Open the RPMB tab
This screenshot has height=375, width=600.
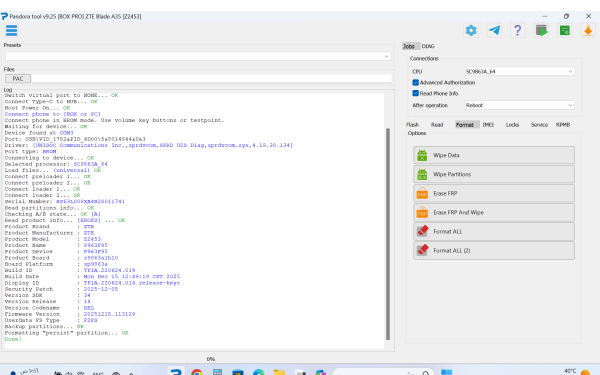(563, 125)
